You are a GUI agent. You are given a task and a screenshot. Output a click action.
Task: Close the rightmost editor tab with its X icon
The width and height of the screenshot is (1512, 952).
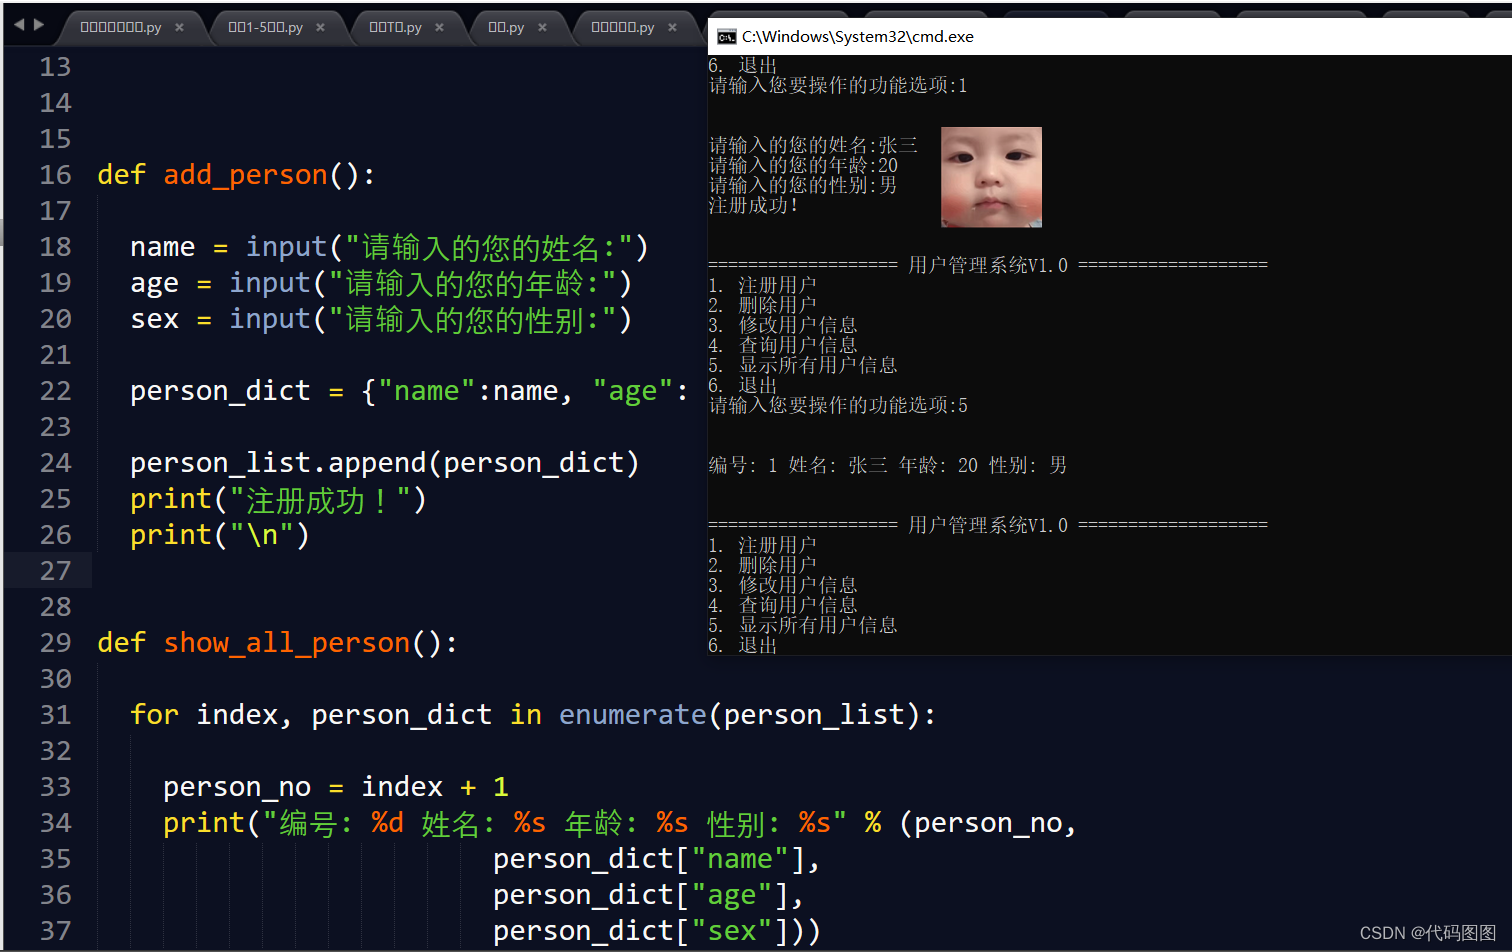[673, 29]
